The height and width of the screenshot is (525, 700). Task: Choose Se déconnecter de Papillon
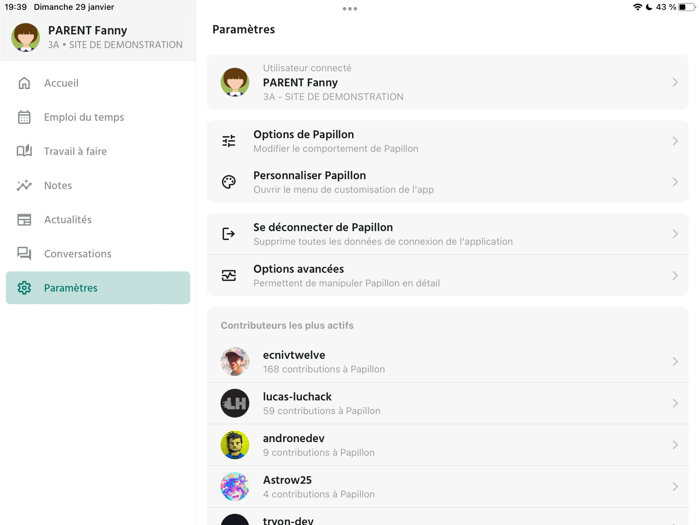coord(440,234)
